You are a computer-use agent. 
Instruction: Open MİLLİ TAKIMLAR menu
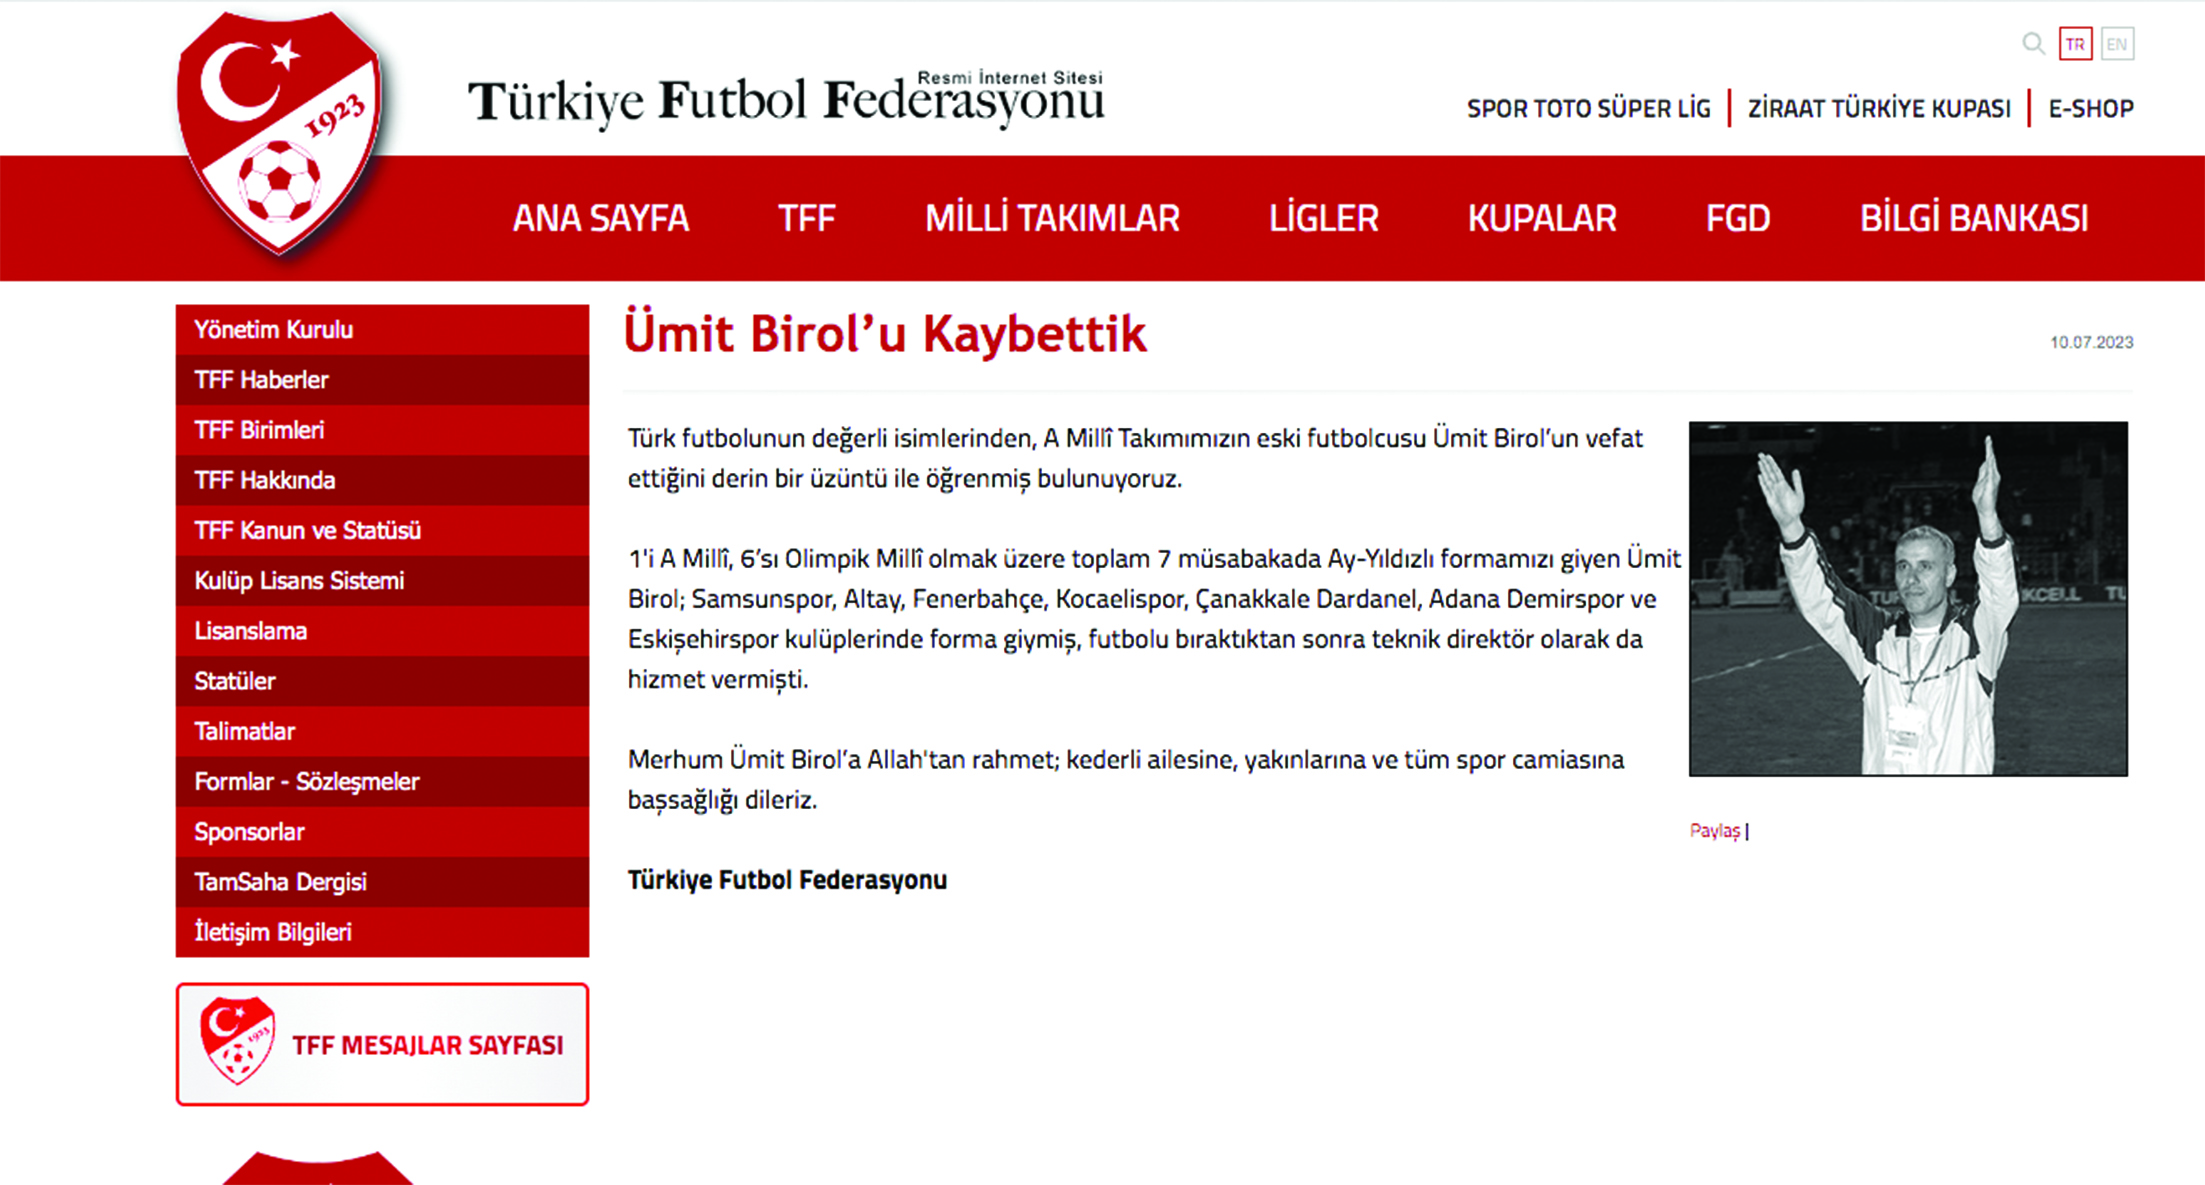point(1052,218)
